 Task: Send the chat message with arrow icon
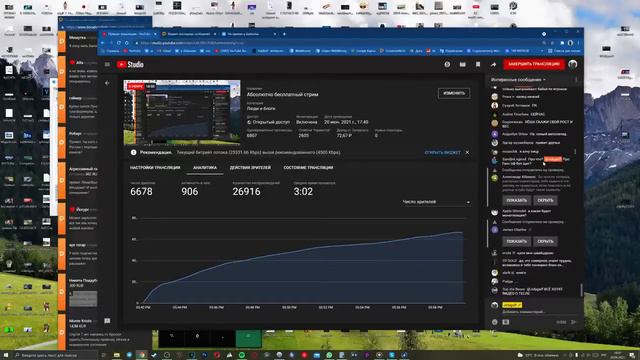[573, 322]
